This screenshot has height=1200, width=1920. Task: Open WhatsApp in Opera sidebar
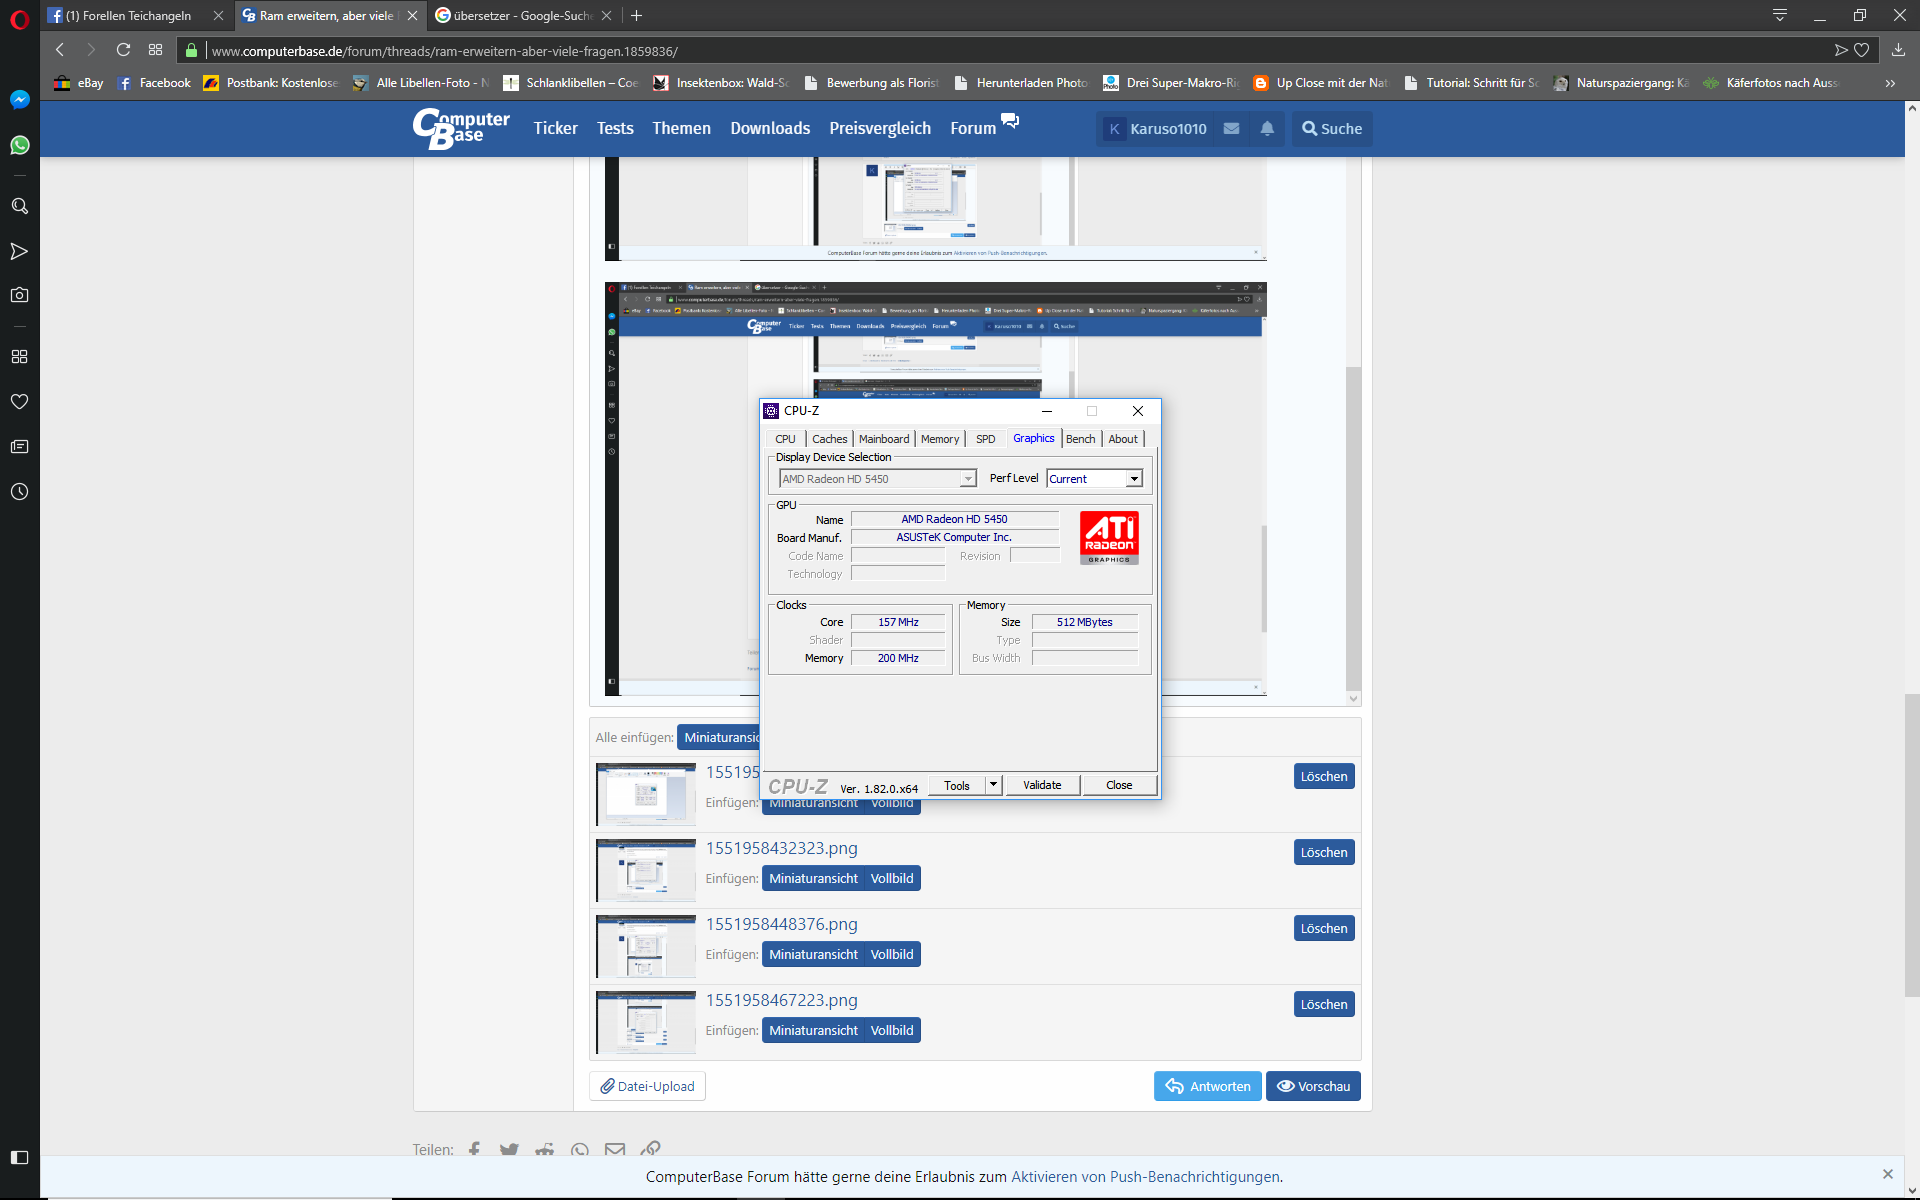tap(19, 145)
